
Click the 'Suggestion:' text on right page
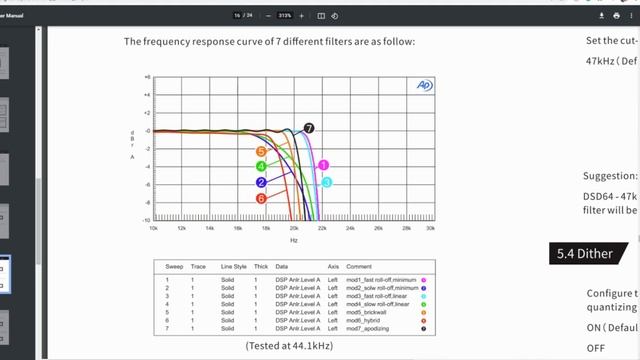tap(610, 176)
